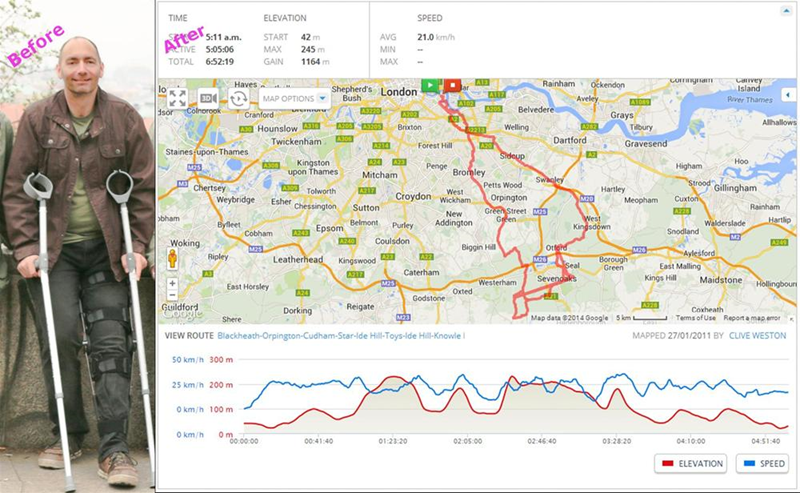Open the Blackheath-Orpington-Cudham route link

tap(341, 336)
